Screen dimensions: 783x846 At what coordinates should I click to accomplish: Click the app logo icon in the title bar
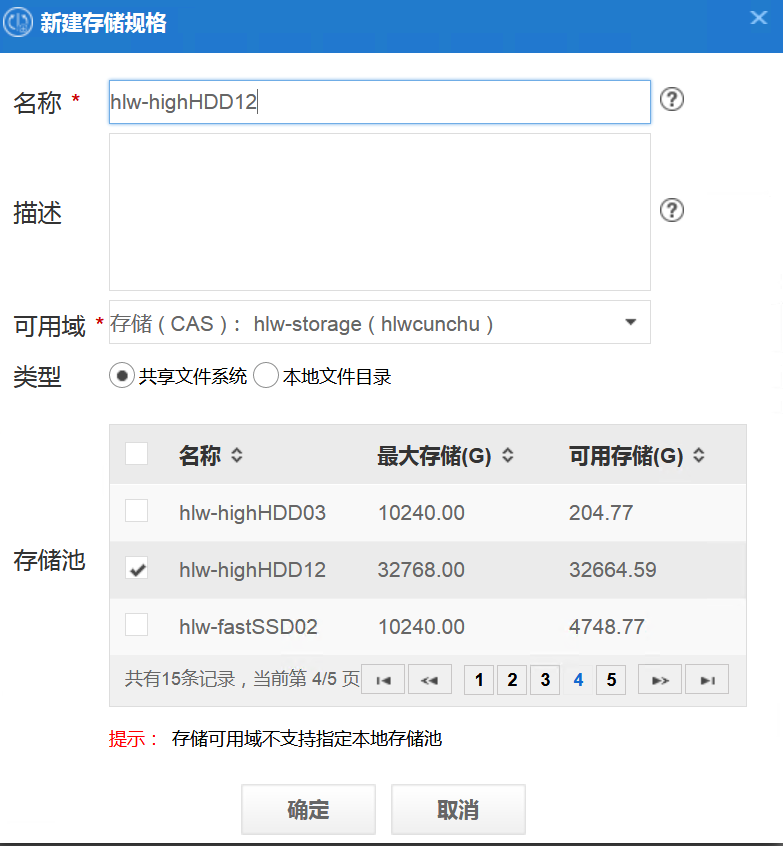click(18, 22)
